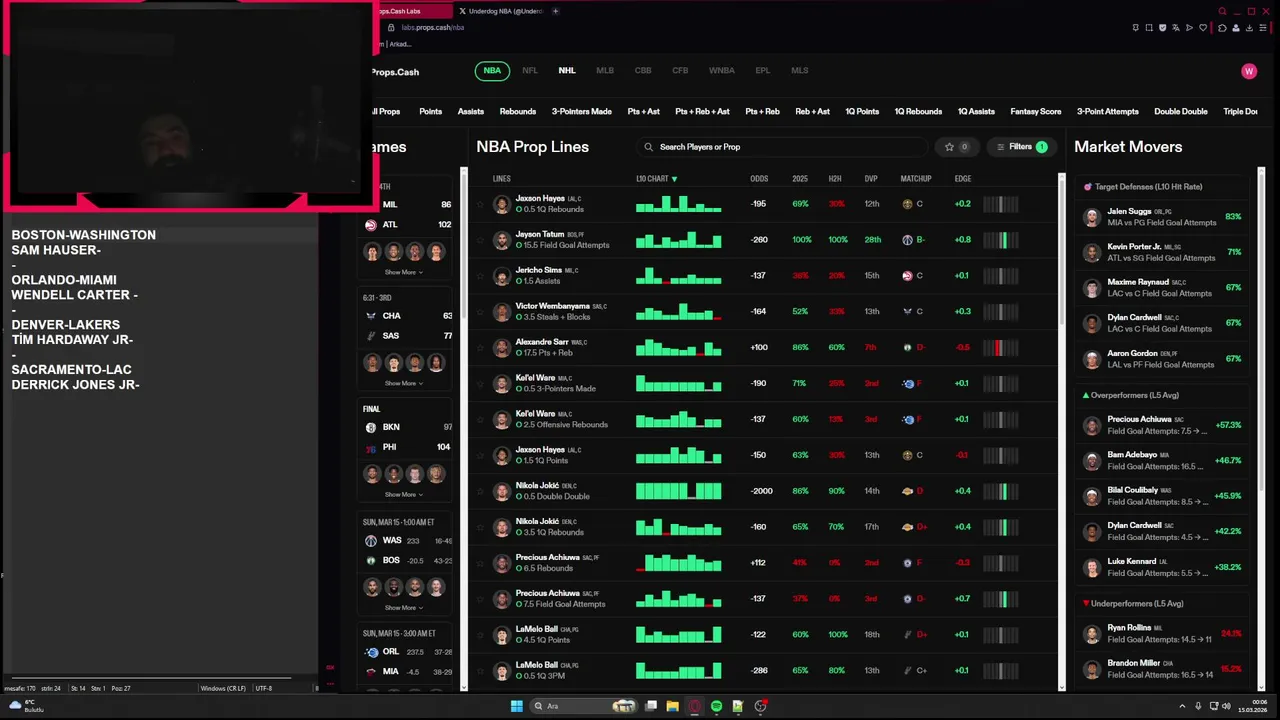The image size is (1280, 720).
Task: Favorite the Jericho Sims Assists prop
Action: tap(480, 276)
